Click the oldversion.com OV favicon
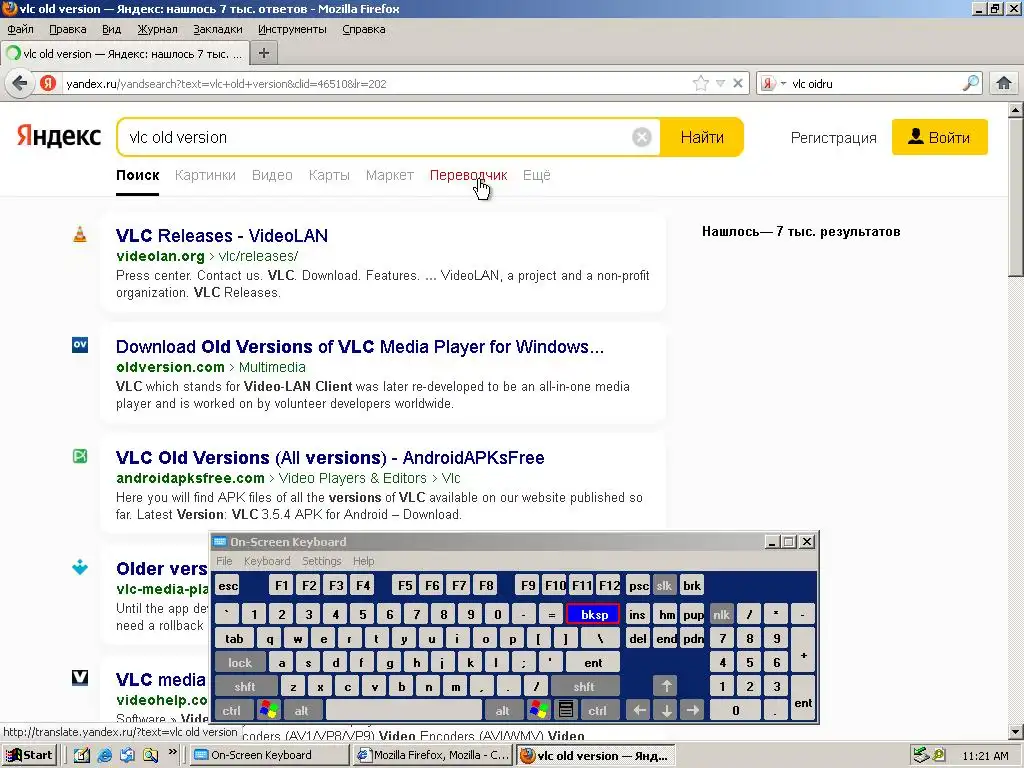1024x768 pixels. (80, 344)
